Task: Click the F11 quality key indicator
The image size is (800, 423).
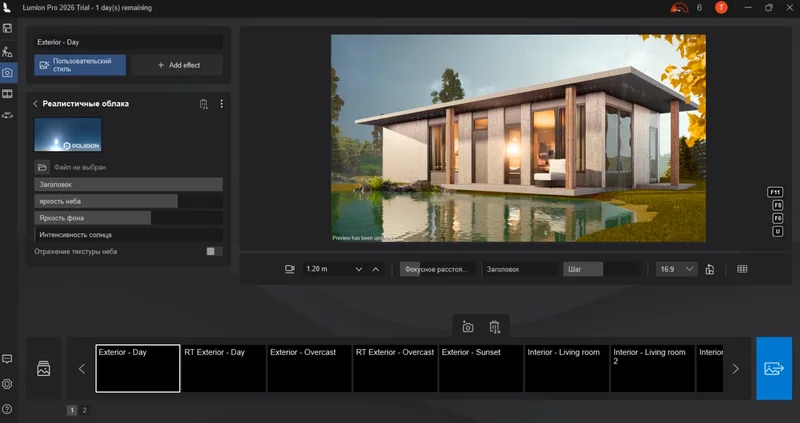Action: coord(775,192)
